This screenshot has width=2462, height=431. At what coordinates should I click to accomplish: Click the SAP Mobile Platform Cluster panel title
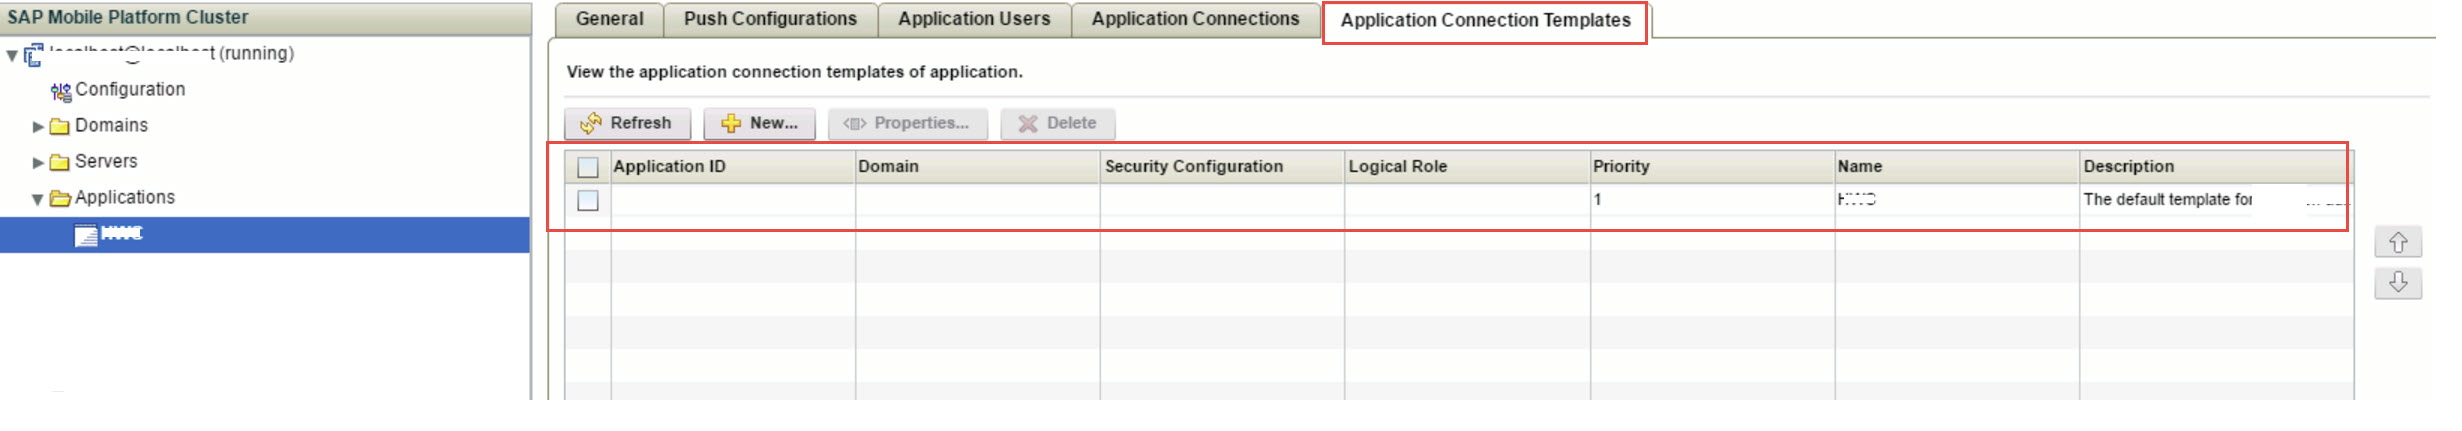coord(128,18)
